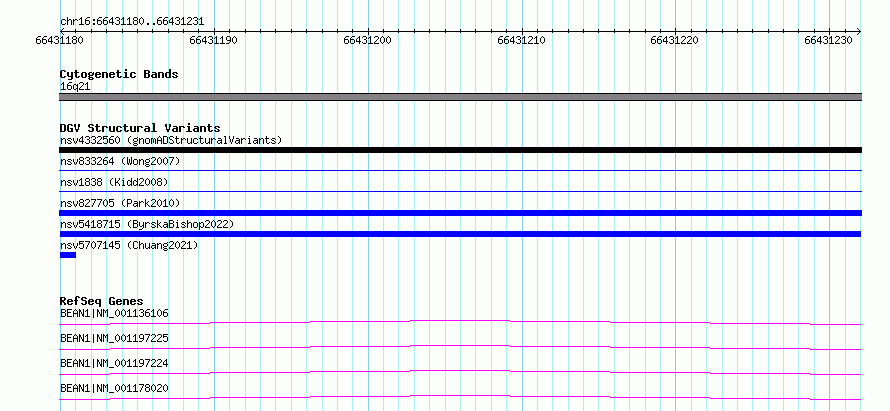Image resolution: width=890 pixels, height=411 pixels.
Task: Click the thick blue nsv5418715 variant bar
Action: pos(460,234)
